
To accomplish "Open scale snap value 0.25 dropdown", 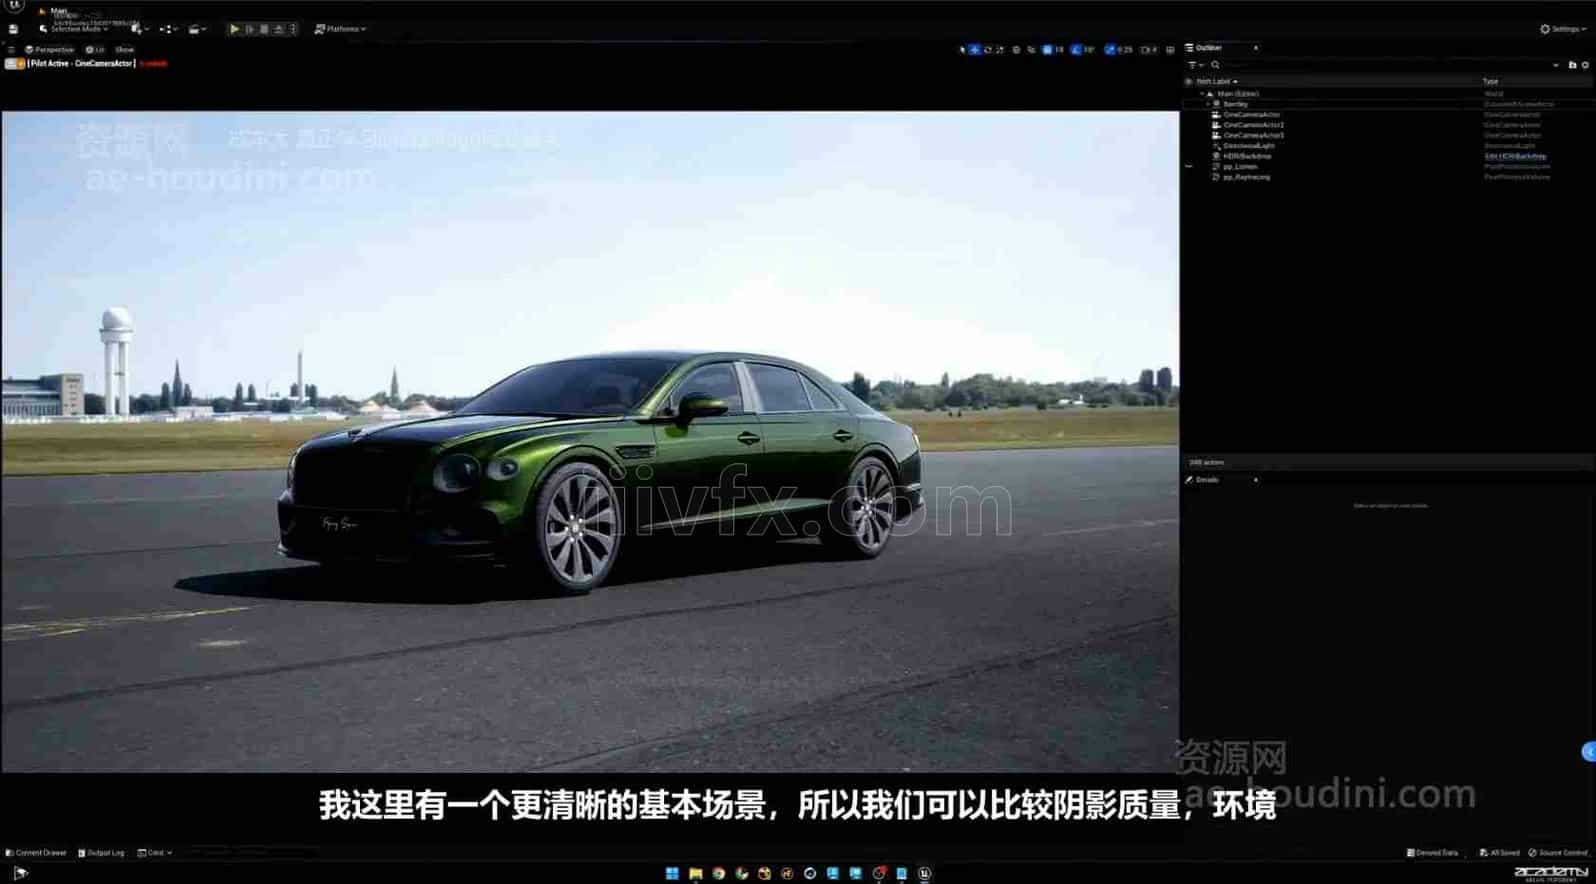I will click(1125, 49).
